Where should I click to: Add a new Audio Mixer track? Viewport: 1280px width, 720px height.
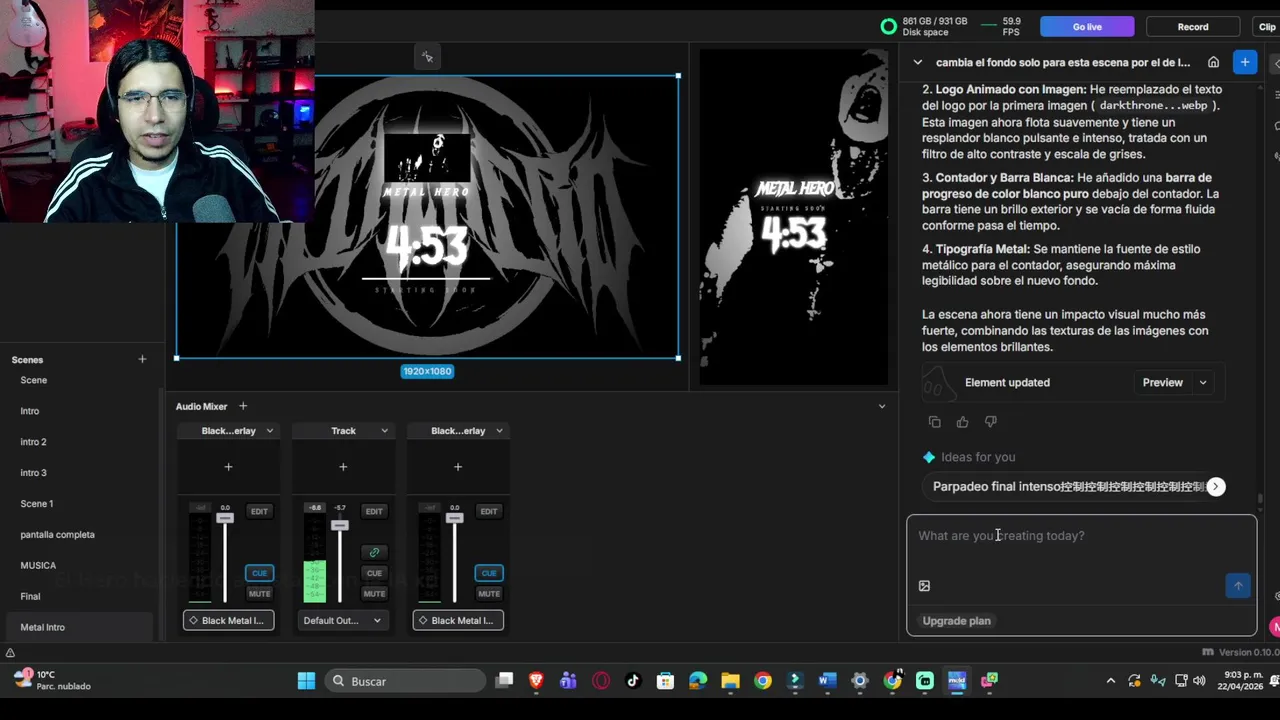[243, 406]
